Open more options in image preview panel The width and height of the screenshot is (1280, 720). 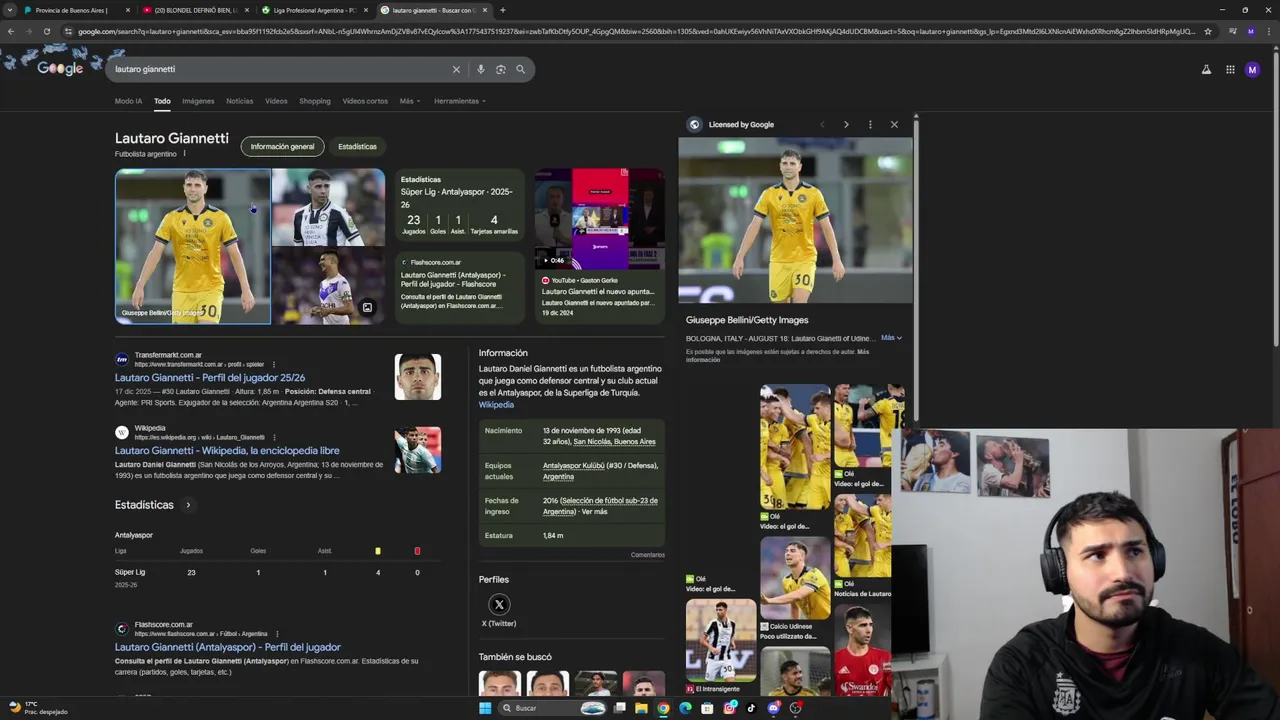click(x=870, y=124)
